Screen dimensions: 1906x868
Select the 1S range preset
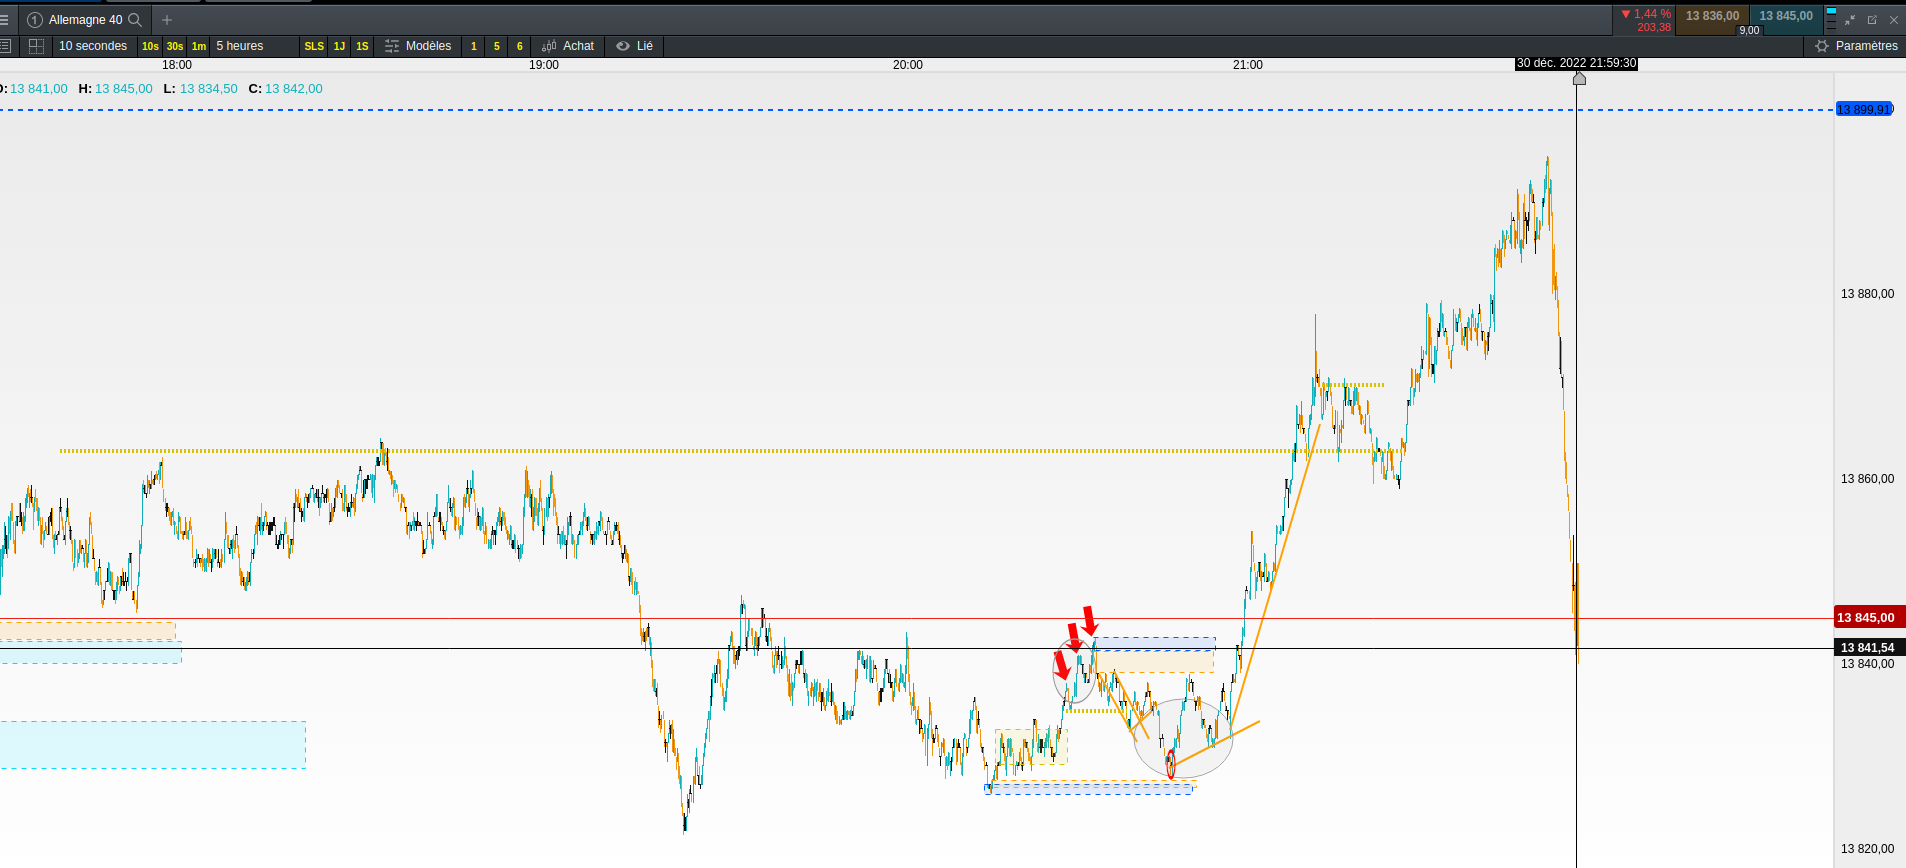pos(362,46)
